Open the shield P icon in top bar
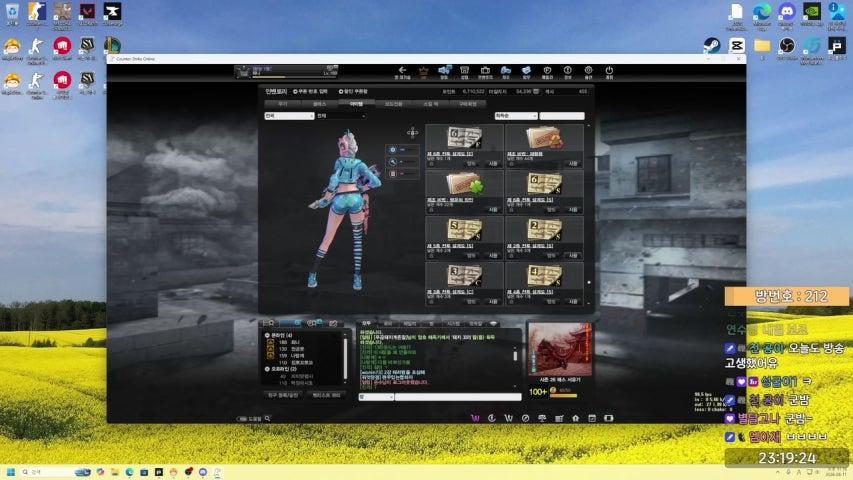Image resolution: width=853 pixels, height=480 pixels. point(547,70)
